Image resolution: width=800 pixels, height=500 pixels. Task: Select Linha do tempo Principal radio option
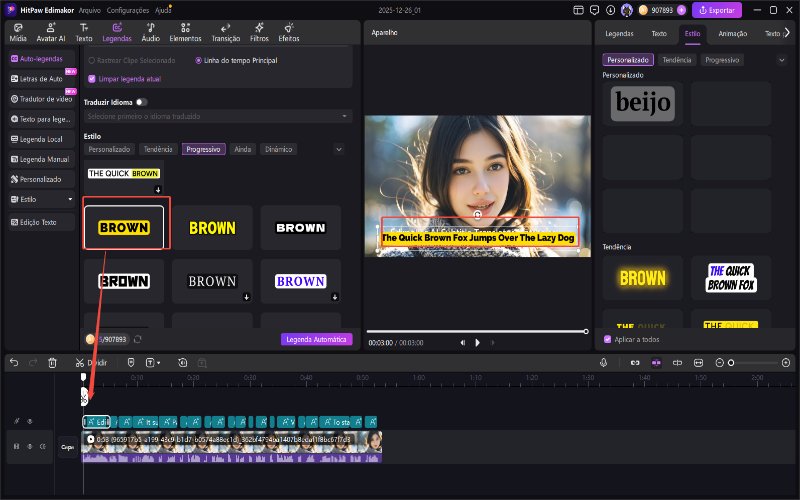pyautogui.click(x=198, y=61)
